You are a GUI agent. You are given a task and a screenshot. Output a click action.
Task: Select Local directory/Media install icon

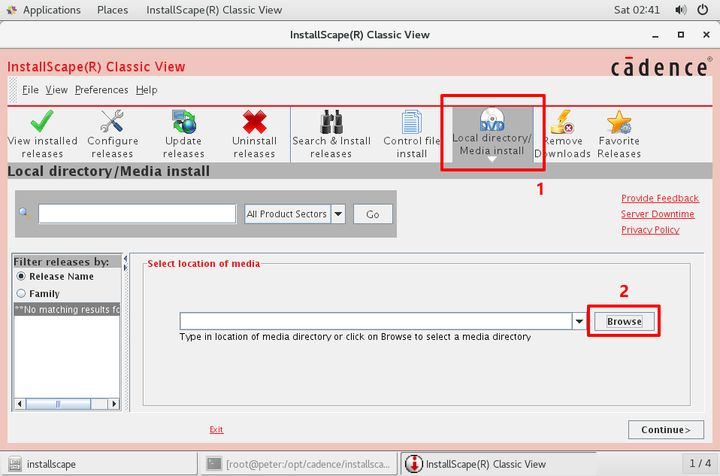tap(491, 122)
